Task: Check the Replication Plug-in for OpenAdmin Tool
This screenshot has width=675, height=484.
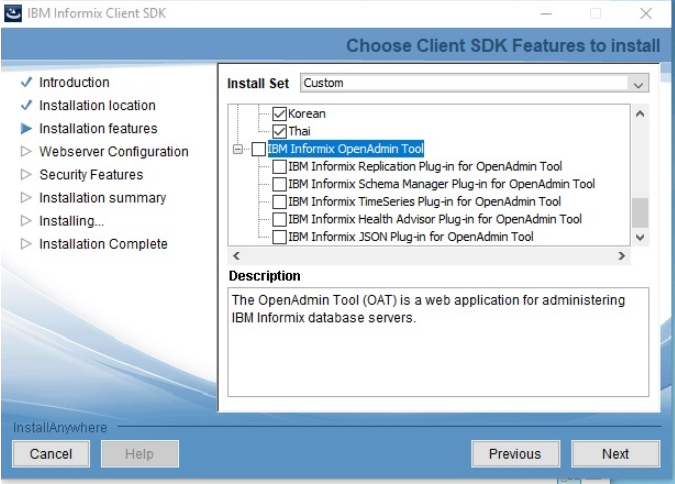Action: pos(279,167)
